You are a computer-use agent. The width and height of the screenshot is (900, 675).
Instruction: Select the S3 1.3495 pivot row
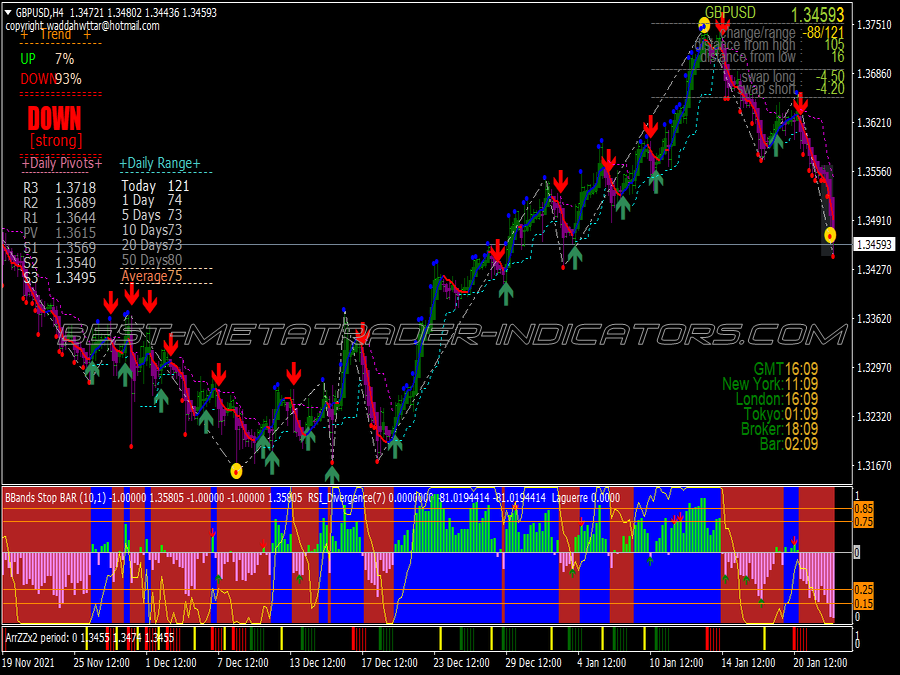(60, 278)
